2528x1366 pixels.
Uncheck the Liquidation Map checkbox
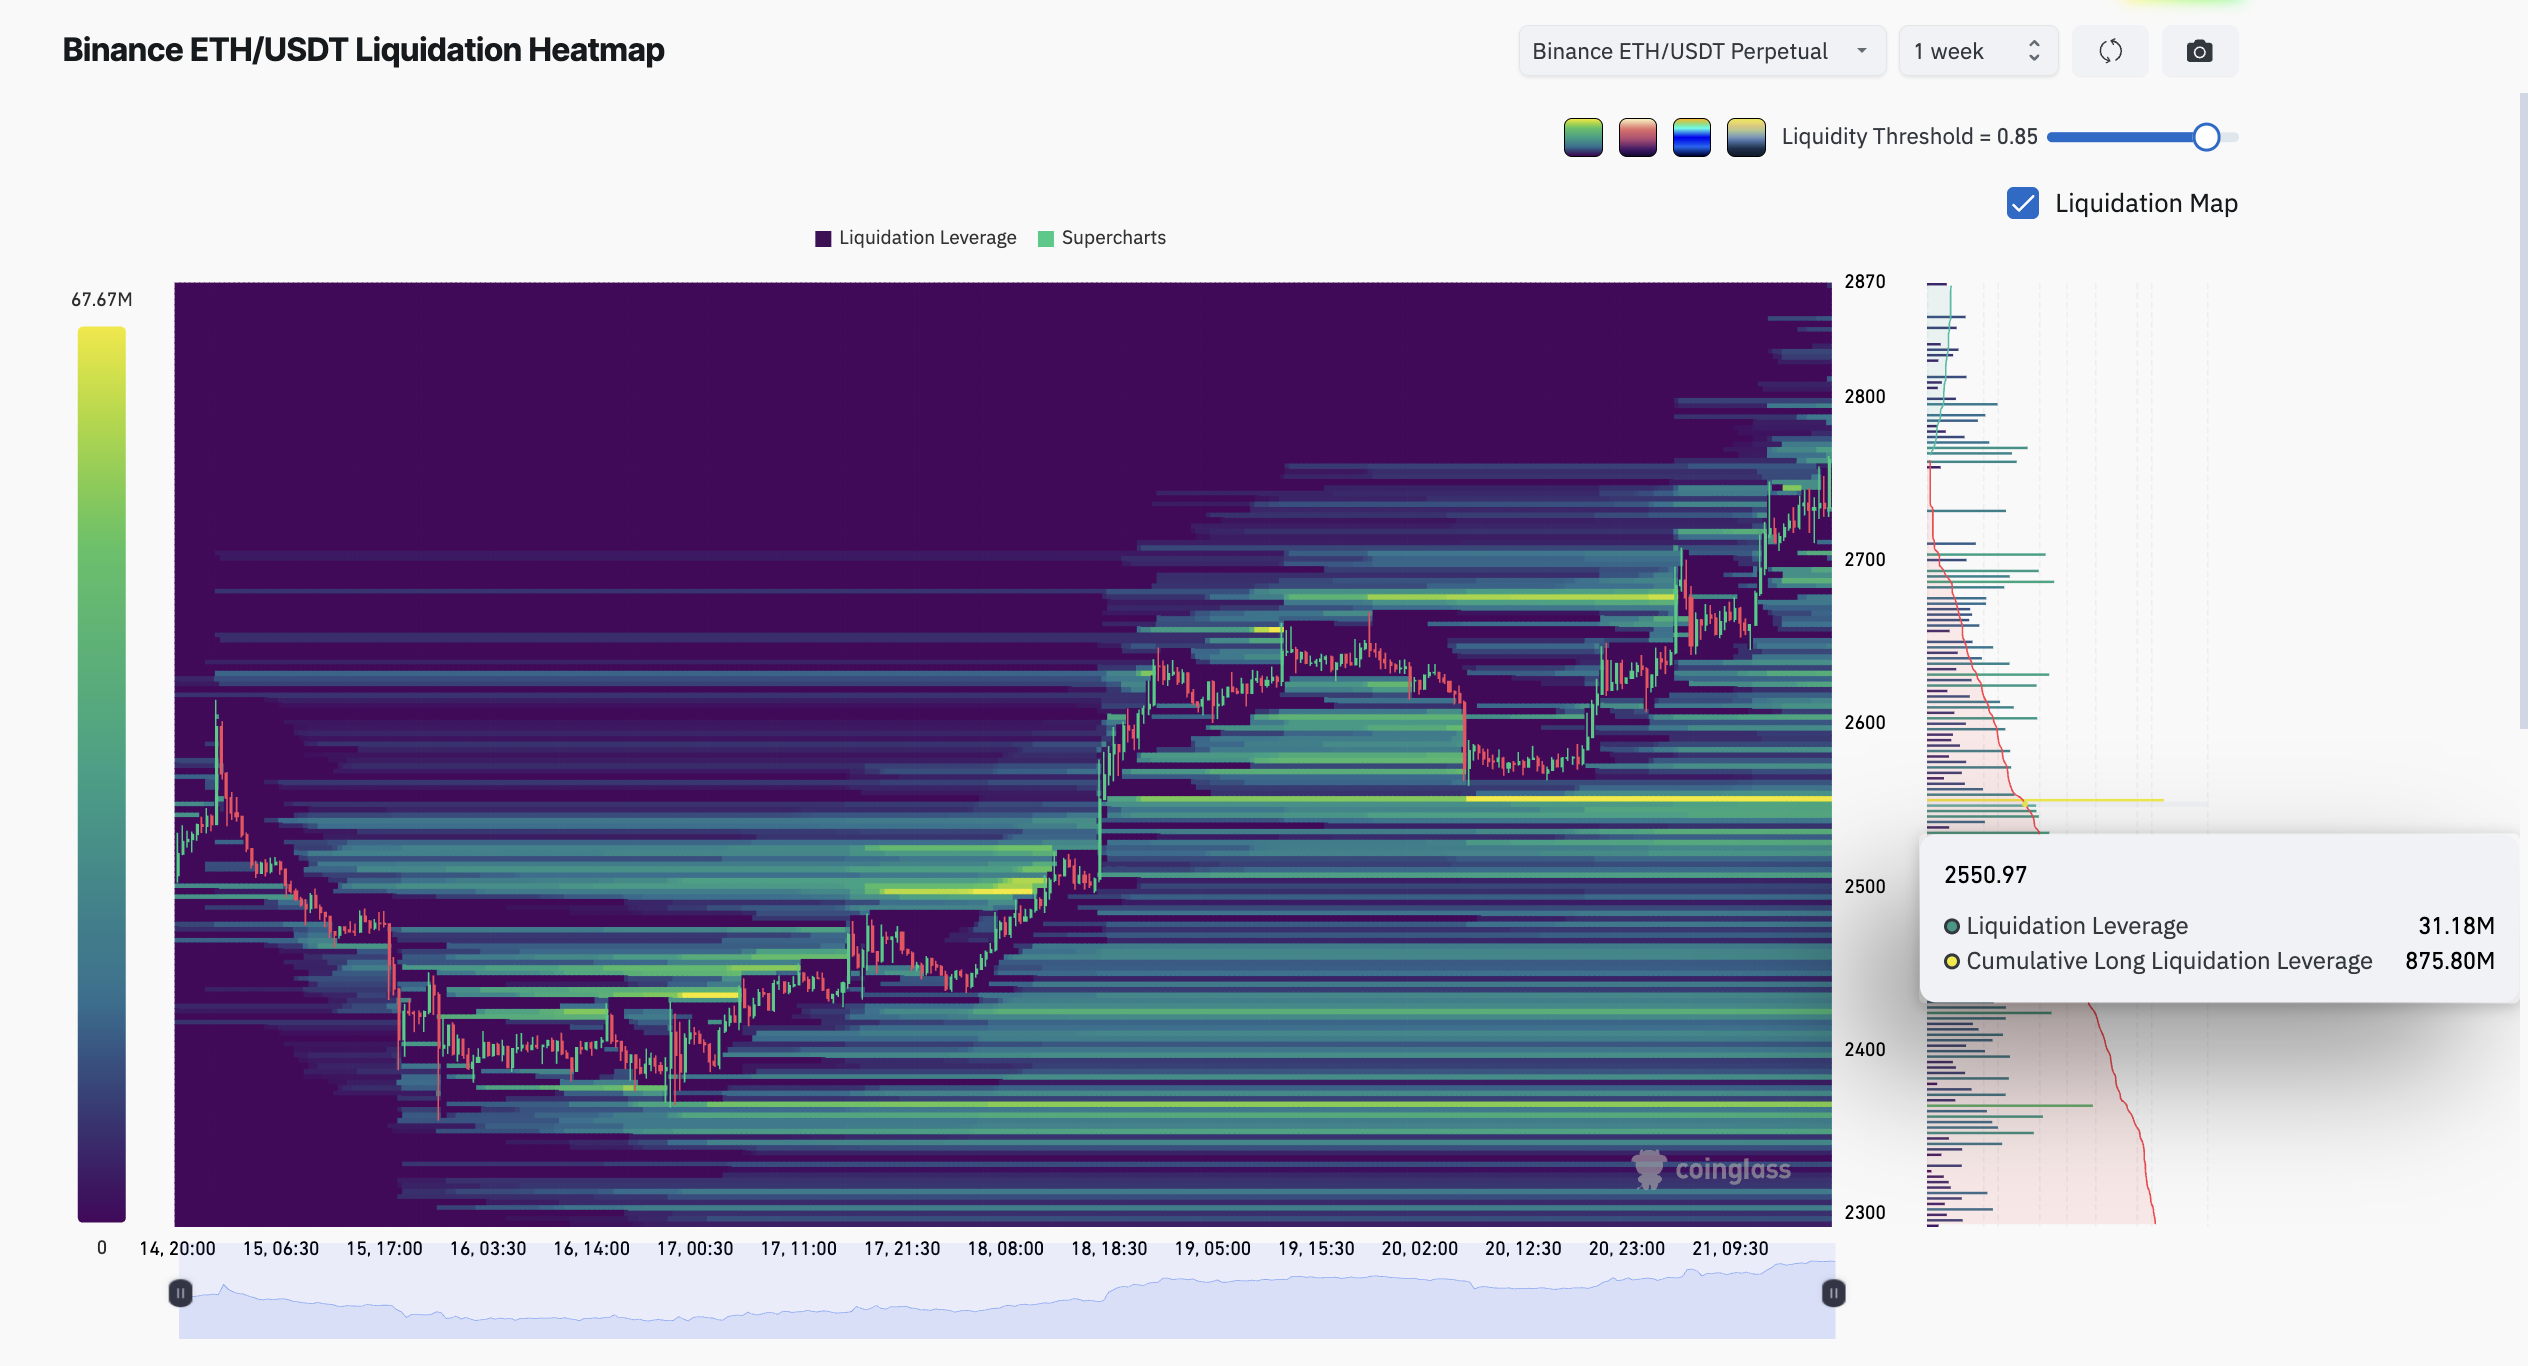point(2023,203)
